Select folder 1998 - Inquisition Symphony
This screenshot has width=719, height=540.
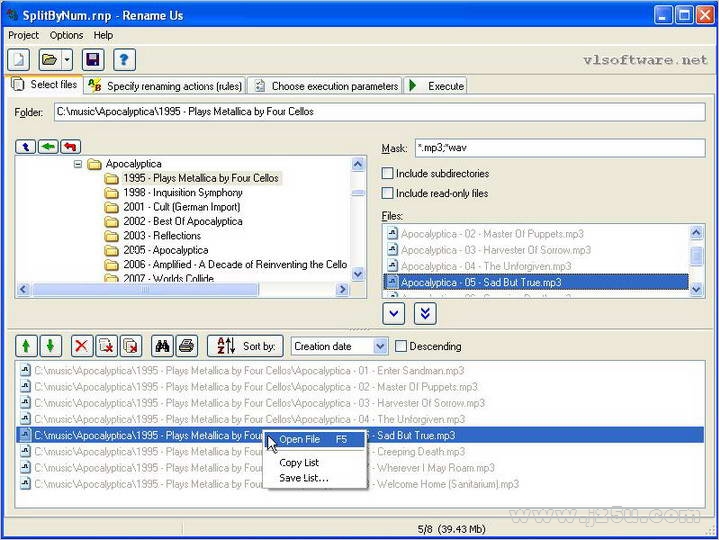(x=183, y=193)
